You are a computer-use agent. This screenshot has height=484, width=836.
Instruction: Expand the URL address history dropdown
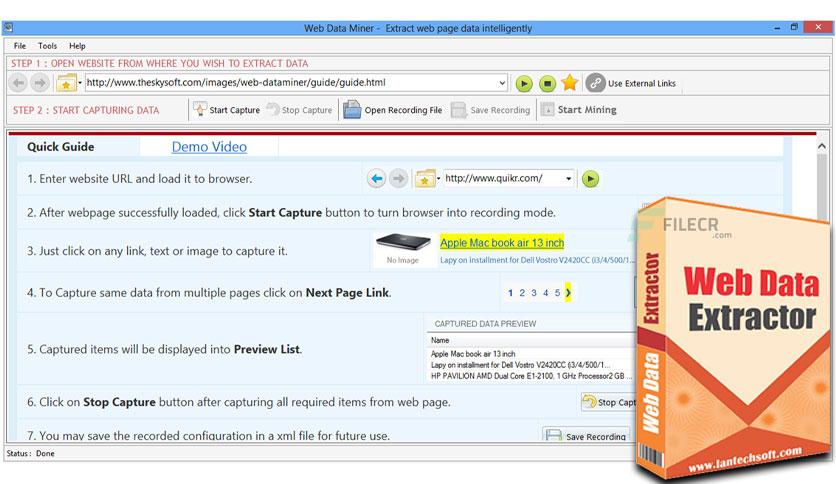point(502,83)
